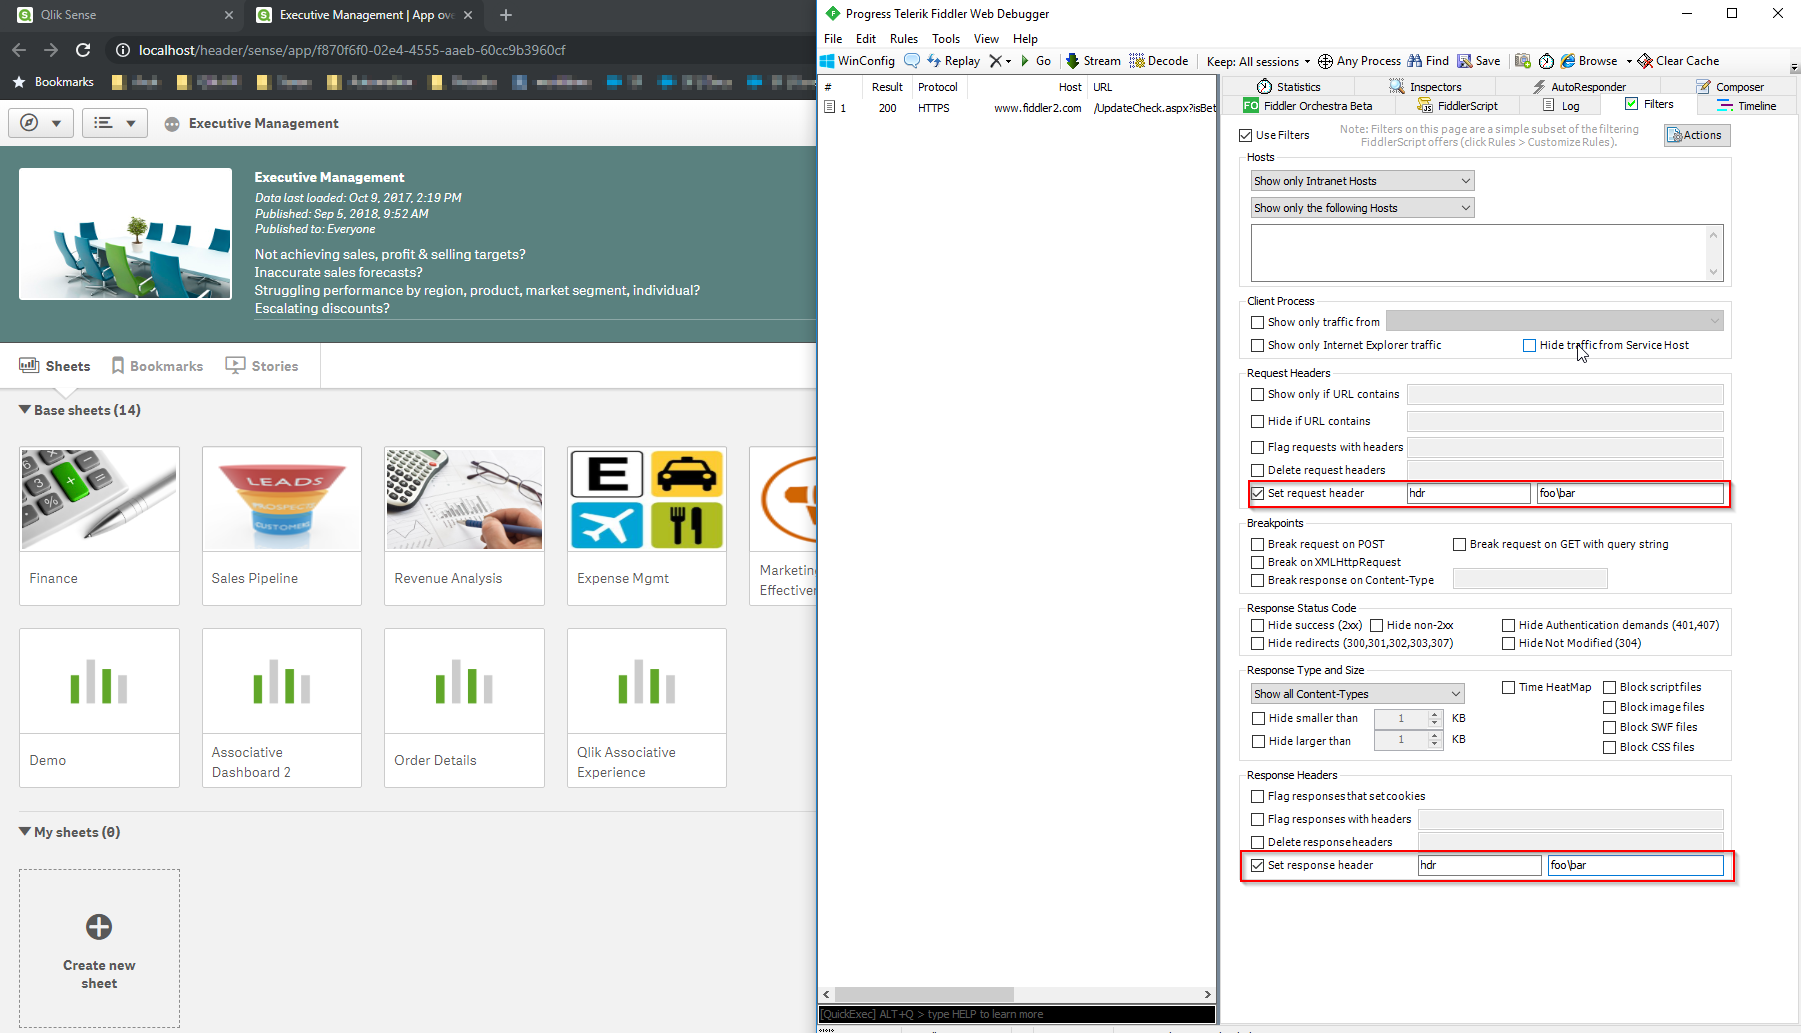Click the plus icon to create new sheet
The image size is (1801, 1033).
[99, 927]
